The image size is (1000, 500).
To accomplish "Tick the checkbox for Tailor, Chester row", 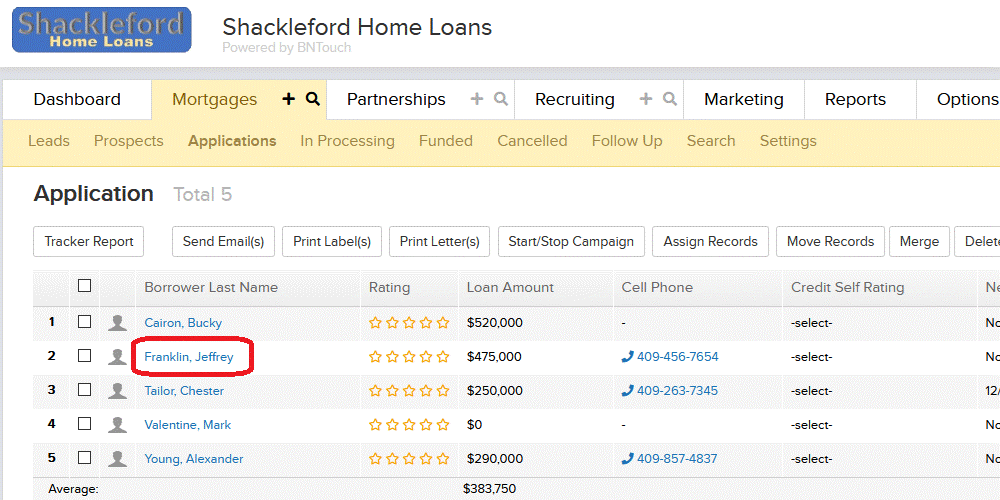I will [84, 390].
